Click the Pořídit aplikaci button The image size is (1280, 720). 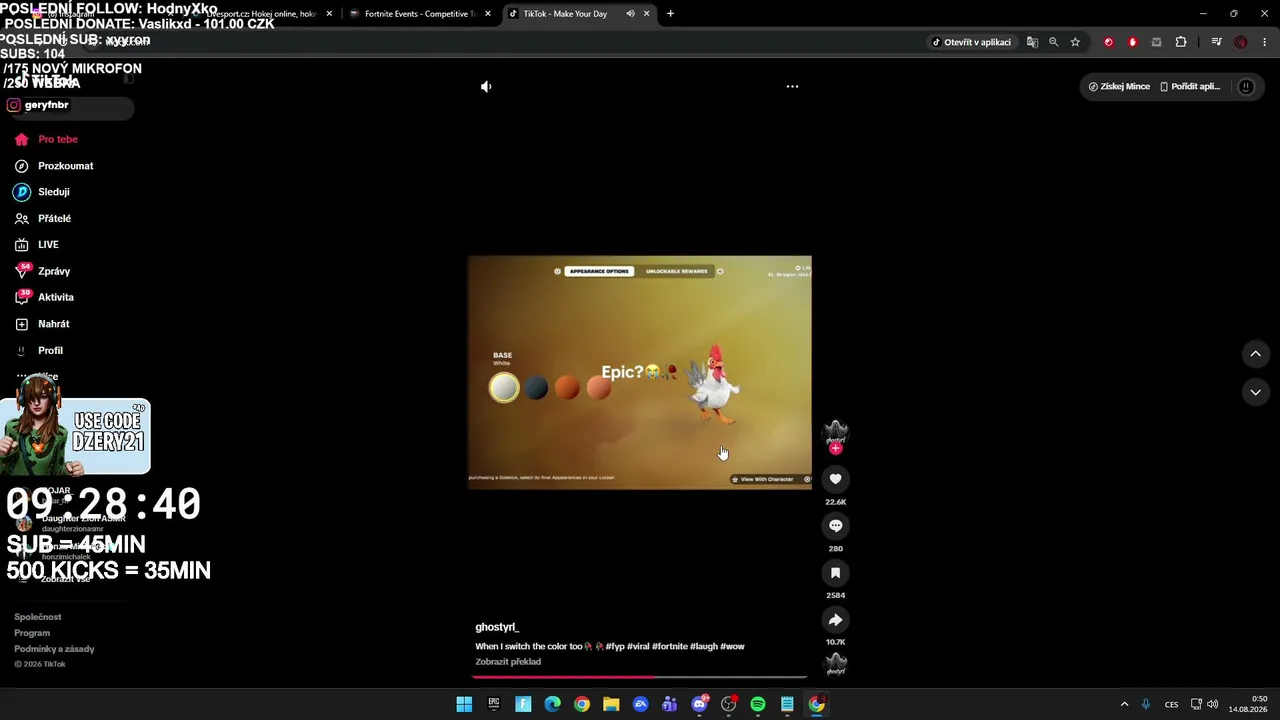[x=1190, y=87]
